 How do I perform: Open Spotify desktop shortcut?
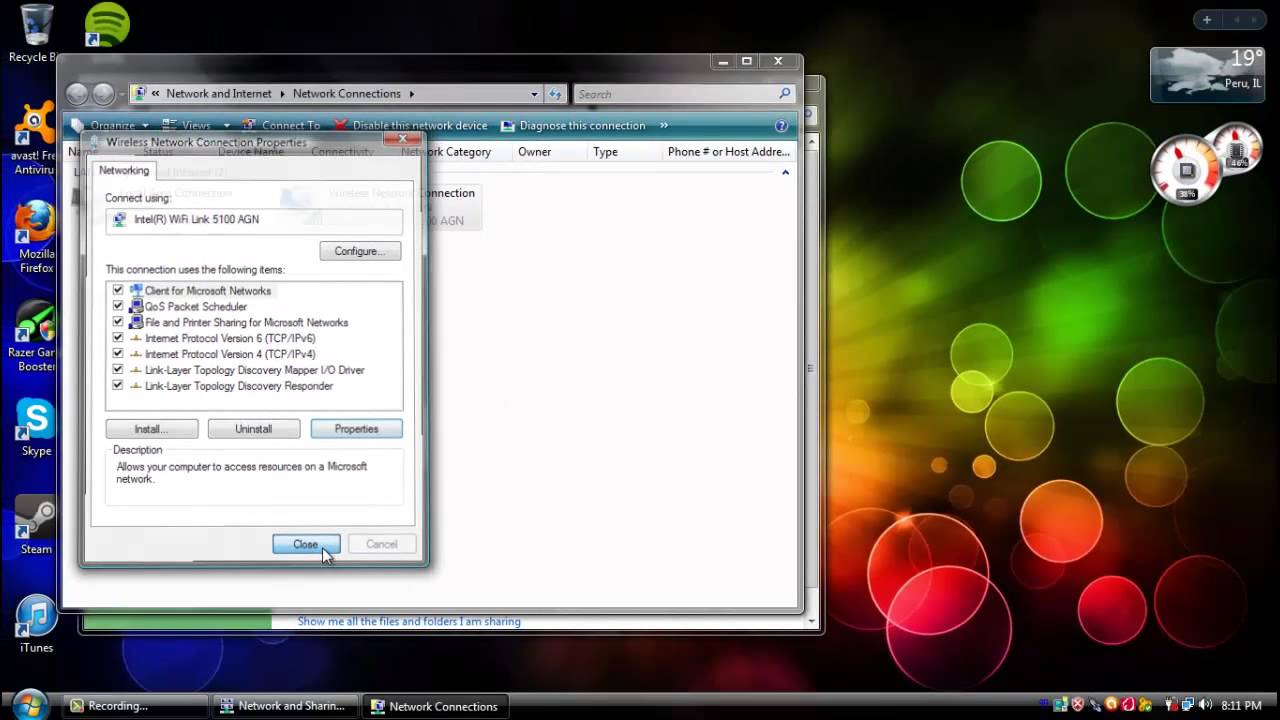click(x=107, y=25)
